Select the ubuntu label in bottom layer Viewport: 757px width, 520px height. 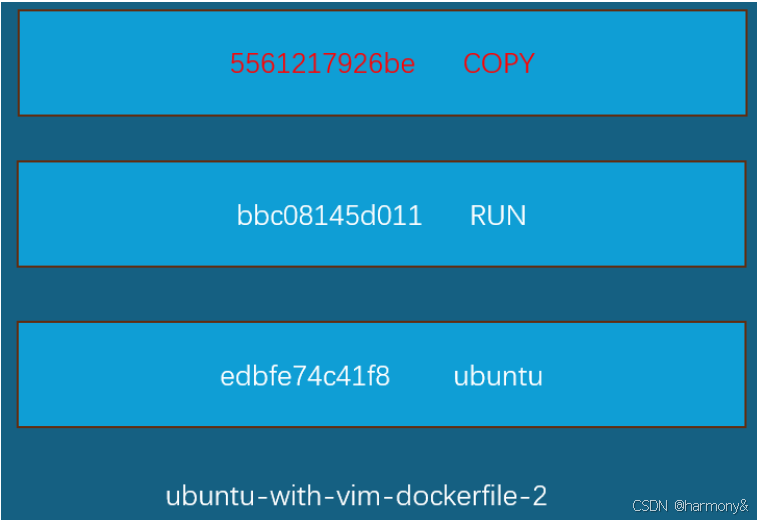[x=498, y=376]
